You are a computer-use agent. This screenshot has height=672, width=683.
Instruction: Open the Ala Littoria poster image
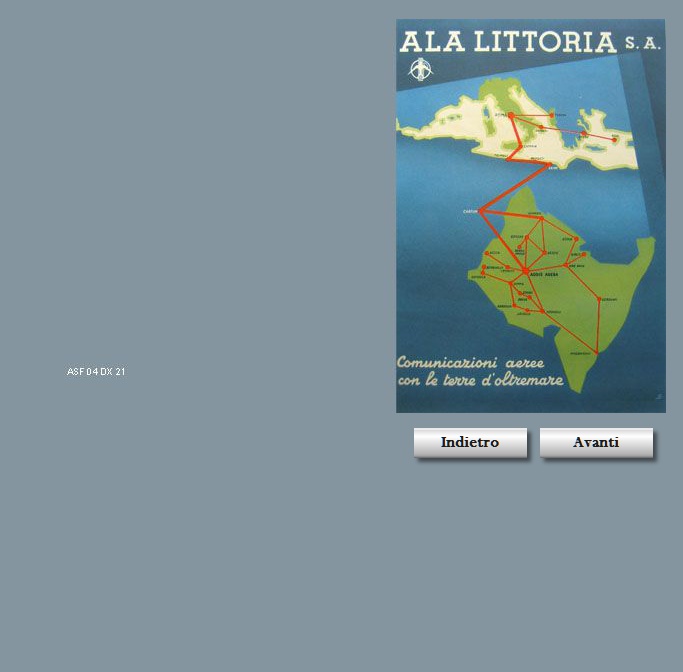click(531, 216)
